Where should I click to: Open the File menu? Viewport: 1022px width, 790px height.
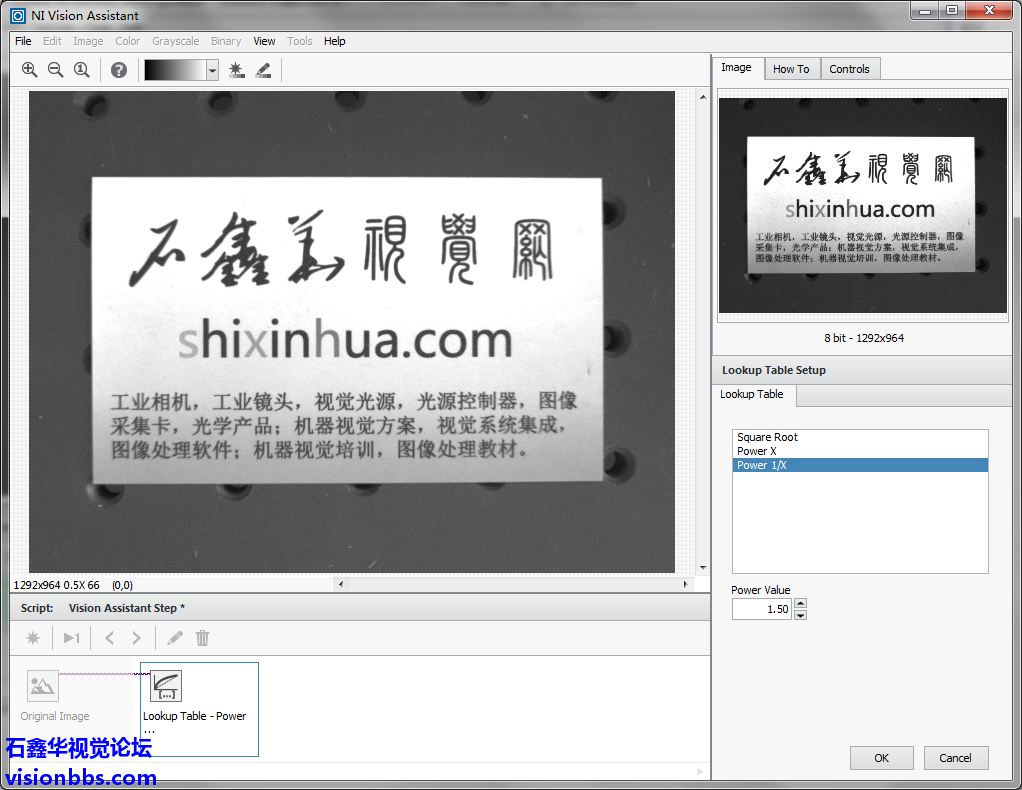click(x=23, y=41)
